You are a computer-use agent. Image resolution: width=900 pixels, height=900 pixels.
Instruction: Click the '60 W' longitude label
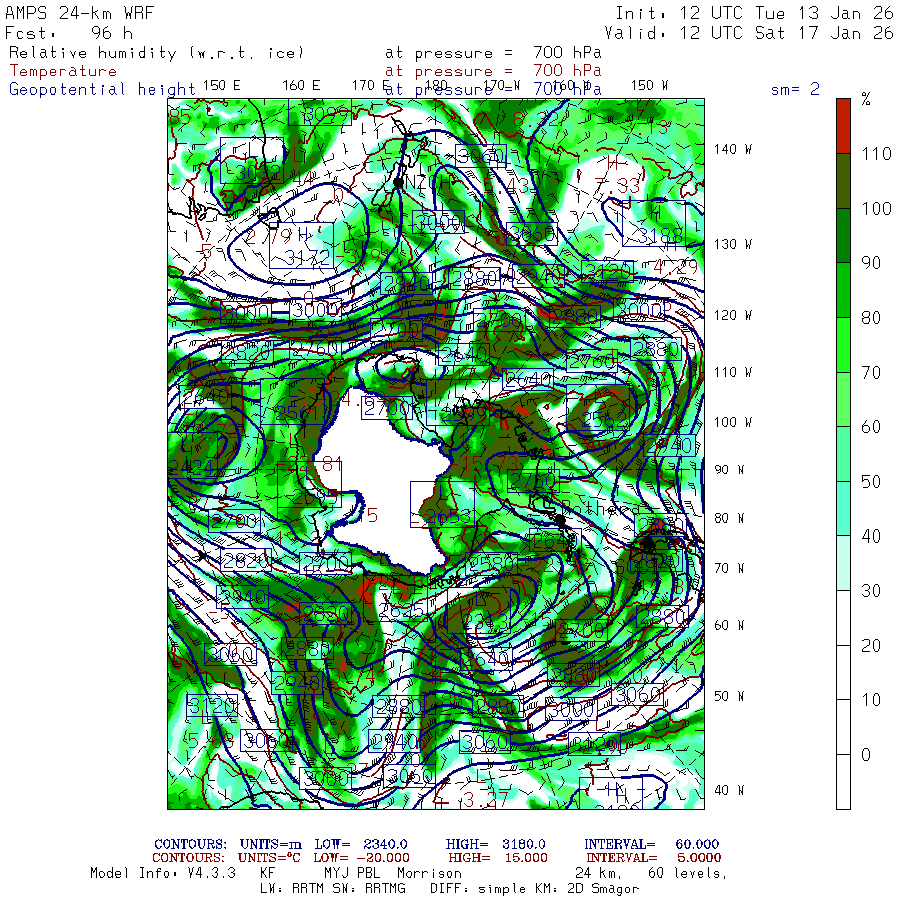click(x=729, y=625)
